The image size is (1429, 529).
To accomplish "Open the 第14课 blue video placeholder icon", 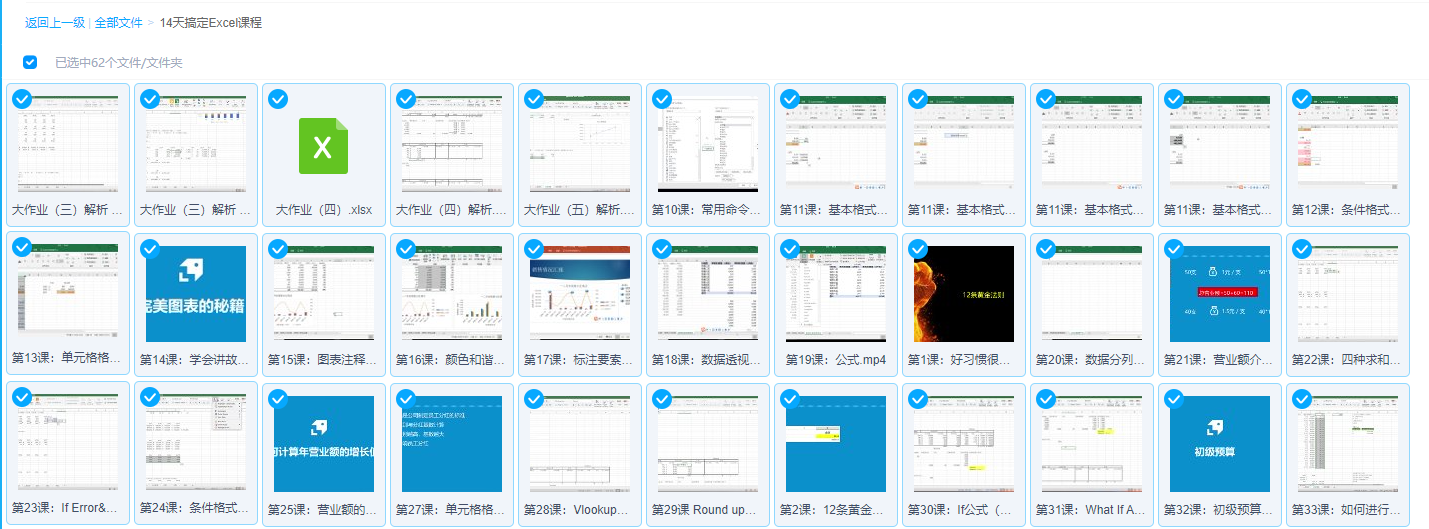I will (195, 294).
